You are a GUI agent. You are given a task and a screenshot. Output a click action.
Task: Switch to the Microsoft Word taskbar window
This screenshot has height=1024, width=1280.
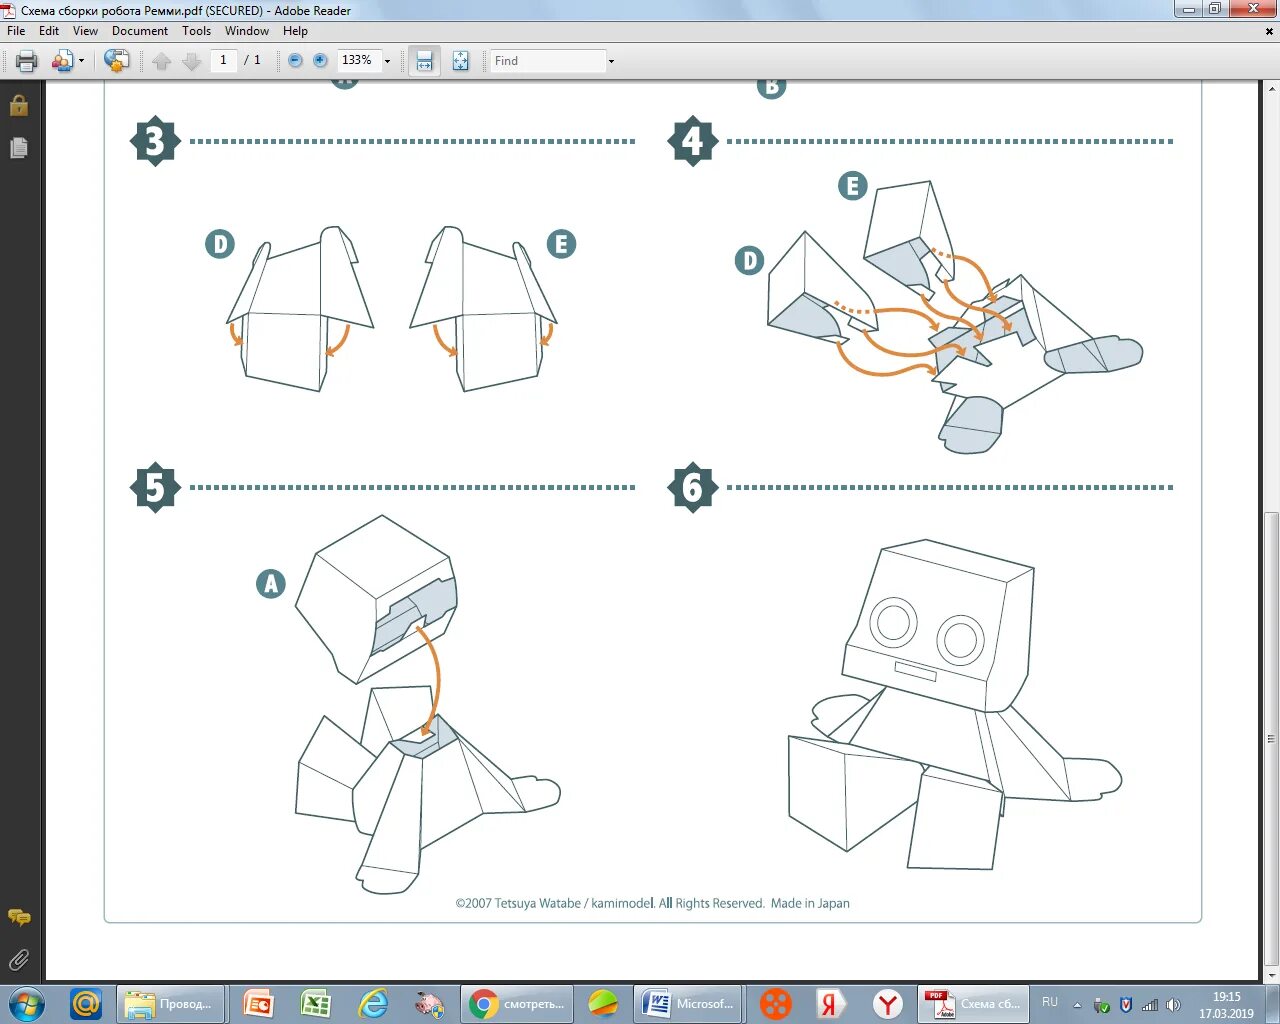click(688, 1004)
